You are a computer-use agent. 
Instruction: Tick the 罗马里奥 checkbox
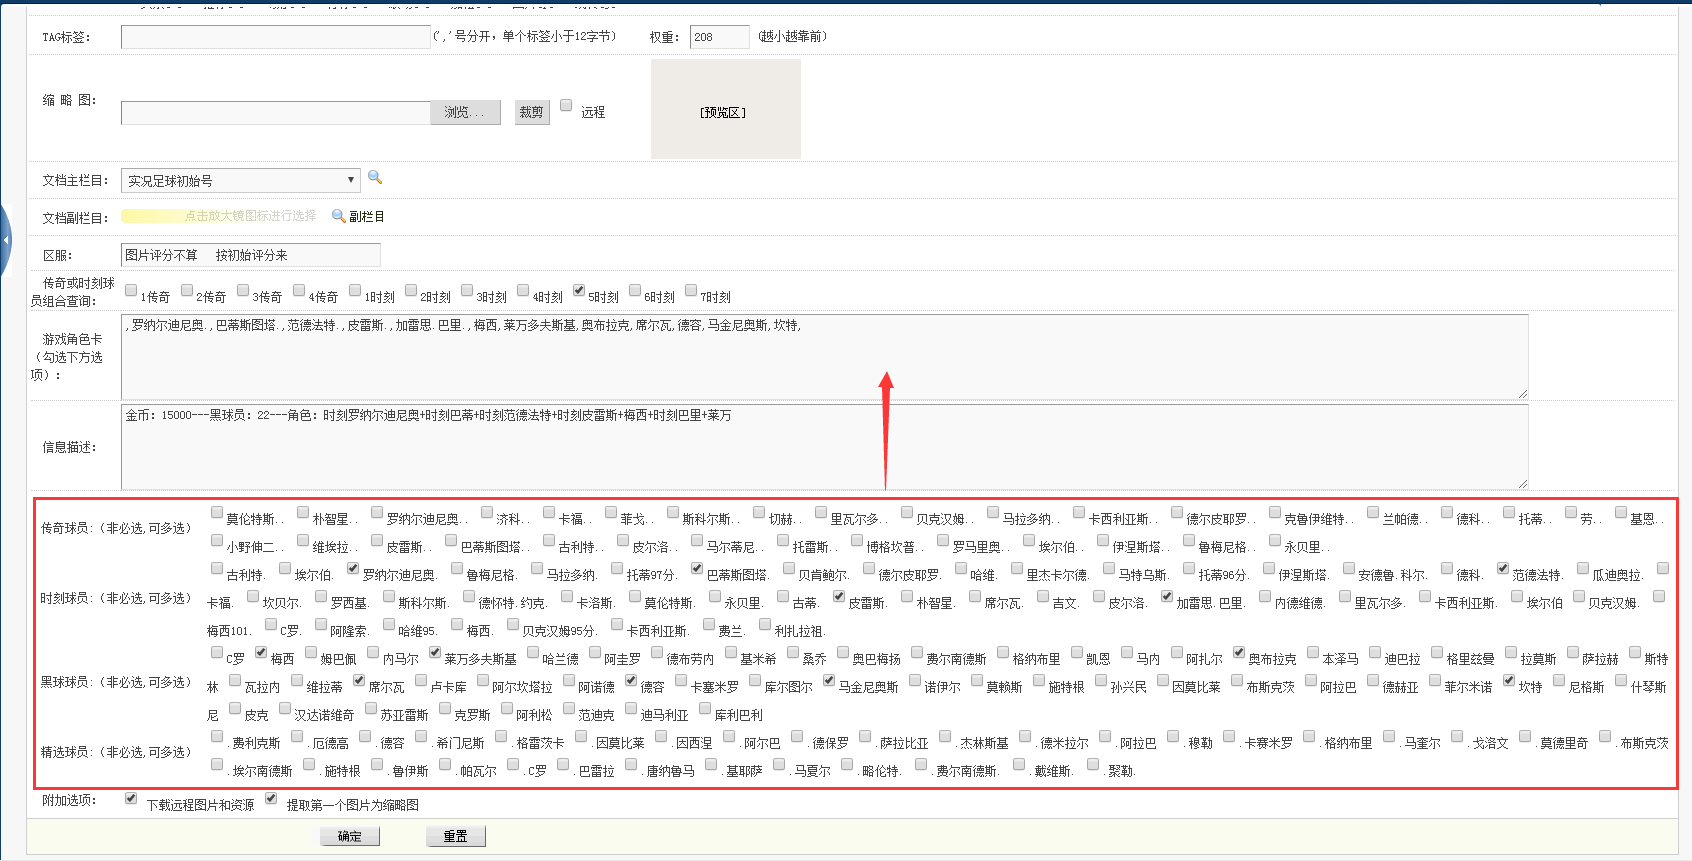coord(943,540)
